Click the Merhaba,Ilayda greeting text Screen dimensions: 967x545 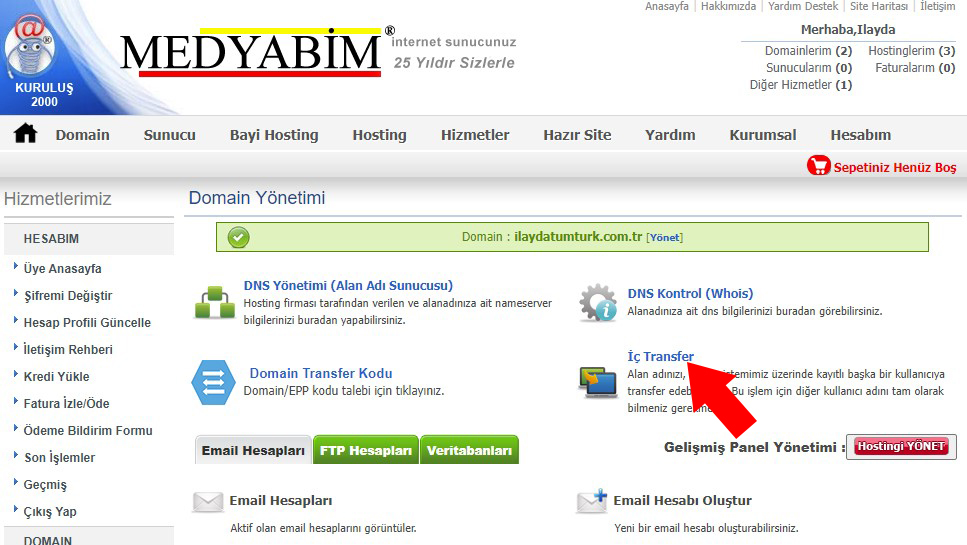point(848,29)
